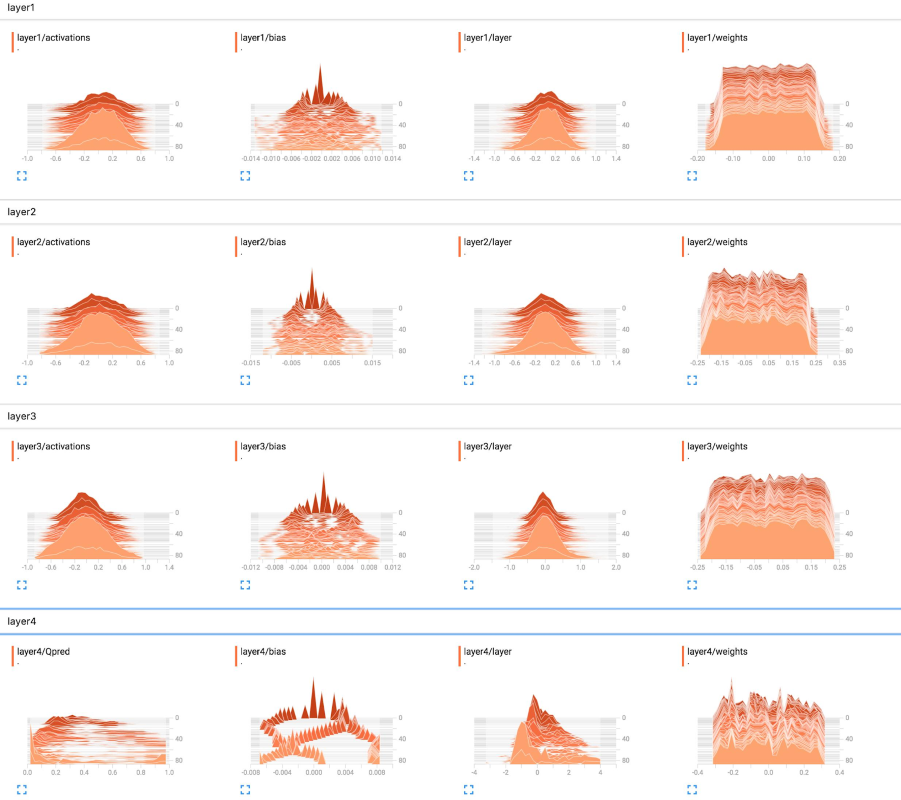The width and height of the screenshot is (901, 800).
Task: Expand the layer3/bias distribution to fullscreen
Action: (245, 584)
